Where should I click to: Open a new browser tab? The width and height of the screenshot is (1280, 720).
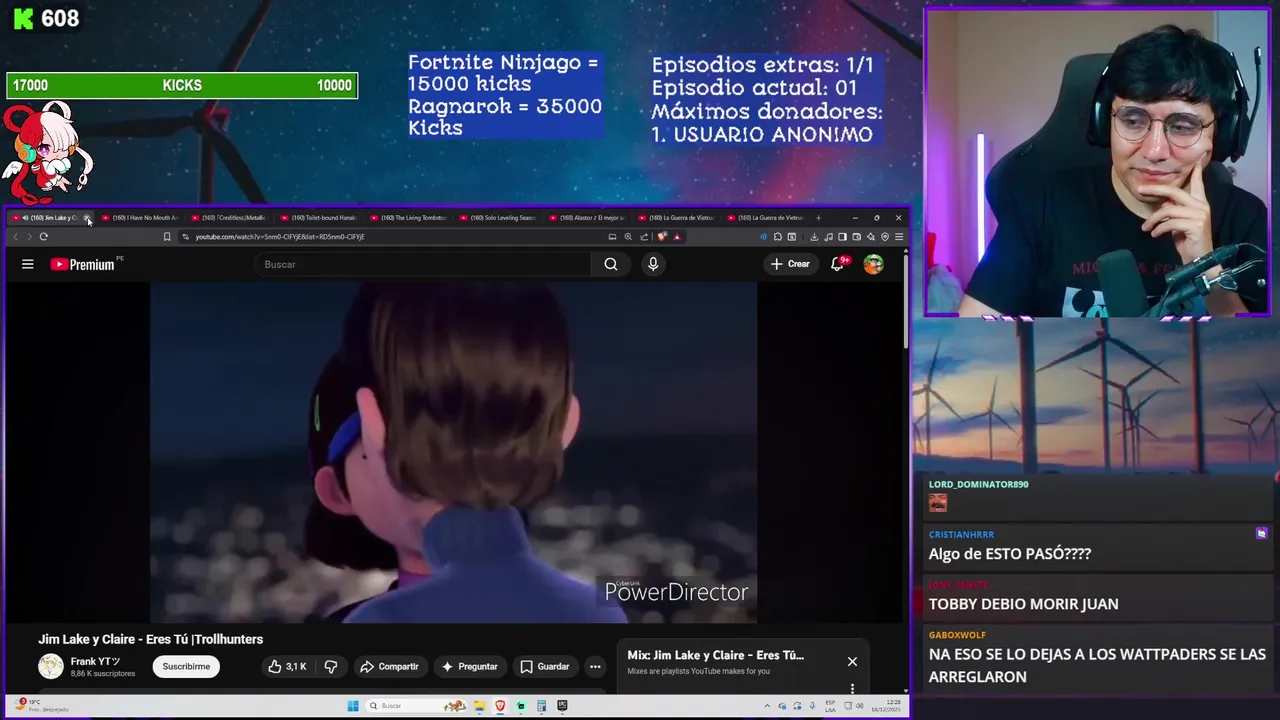click(x=818, y=217)
